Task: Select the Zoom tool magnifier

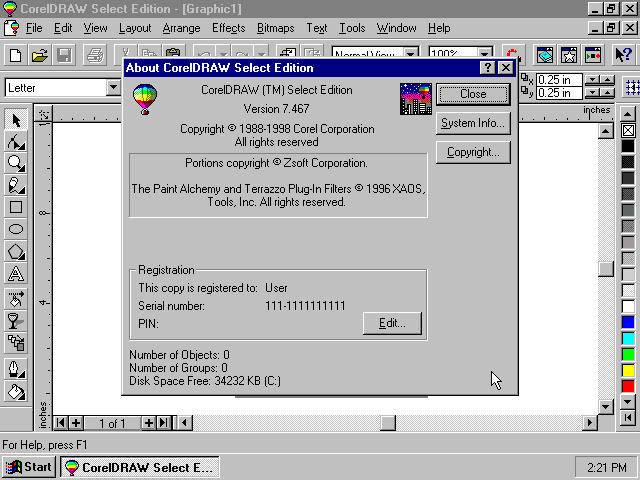Action: 16,164
